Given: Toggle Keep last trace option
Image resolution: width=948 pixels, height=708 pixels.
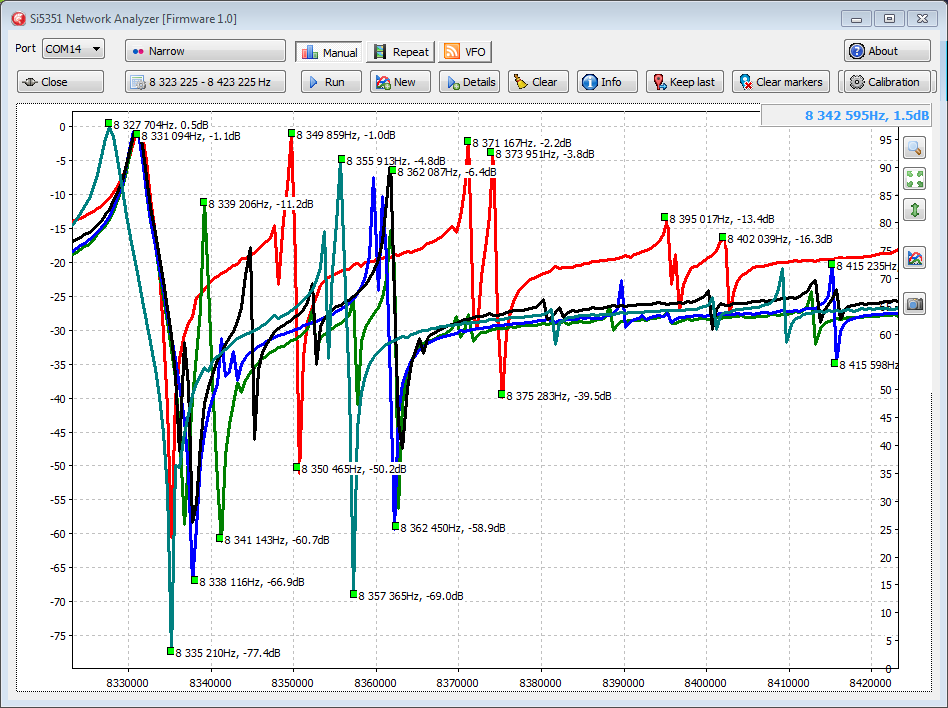Looking at the screenshot, I should click(683, 82).
